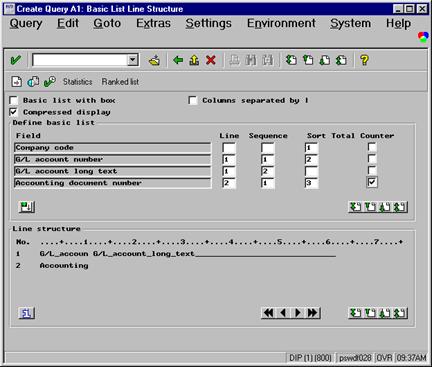The image size is (432, 367).
Task: Click last page icon in Line structure
Action: tap(400, 313)
